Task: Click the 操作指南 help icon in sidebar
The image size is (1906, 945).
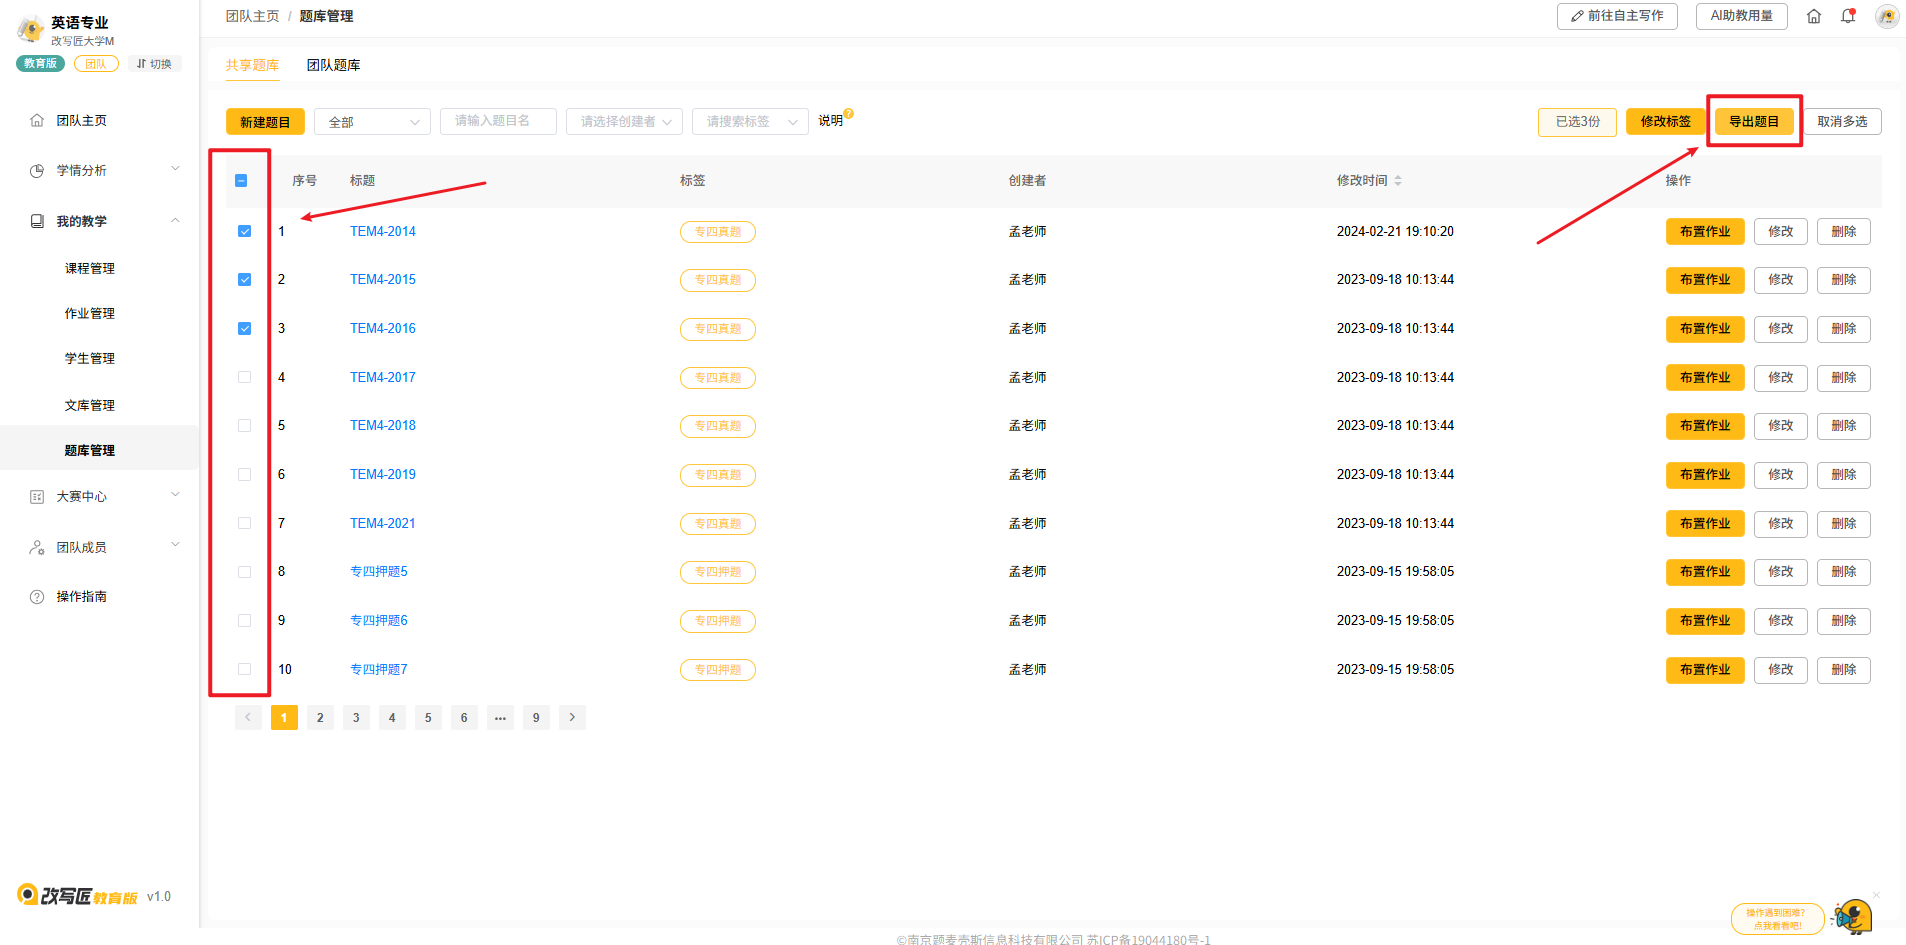Action: click(x=37, y=597)
